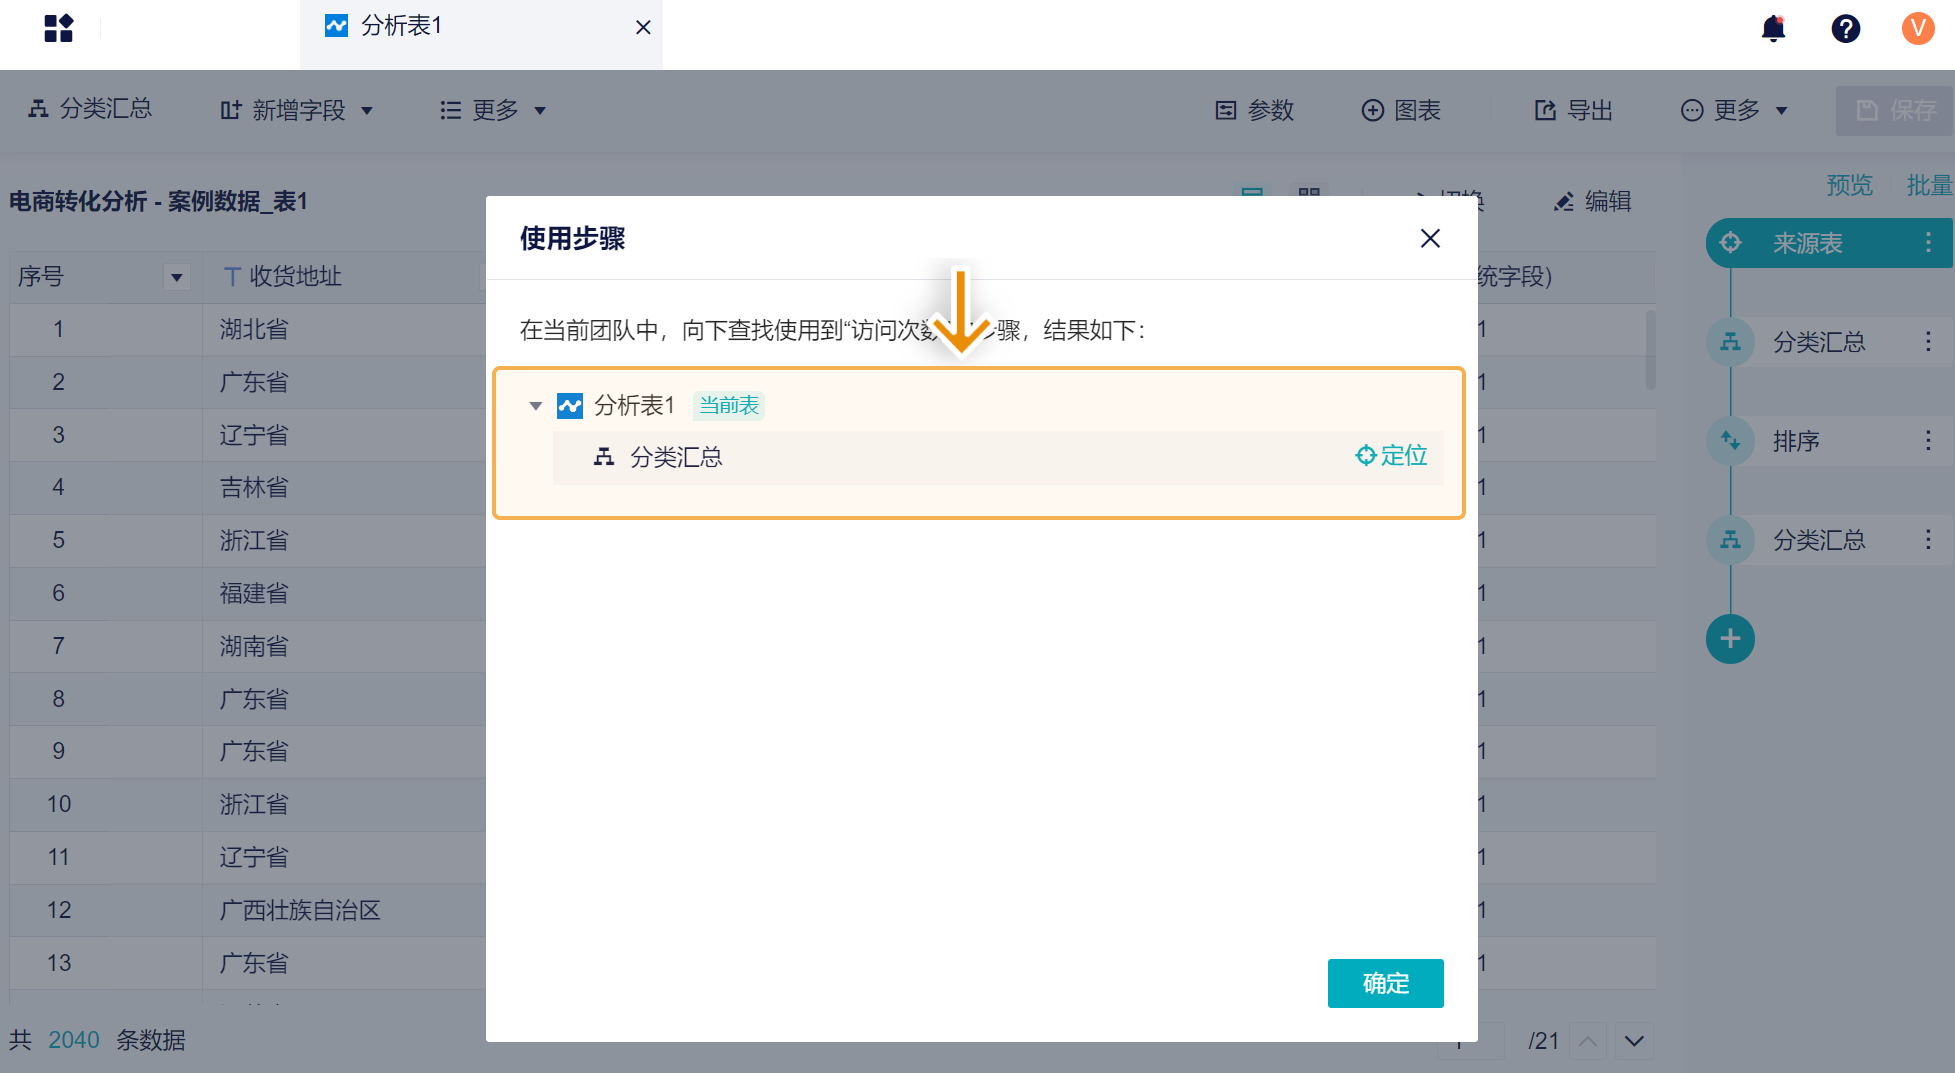Click the 定位 locate link

tap(1391, 456)
